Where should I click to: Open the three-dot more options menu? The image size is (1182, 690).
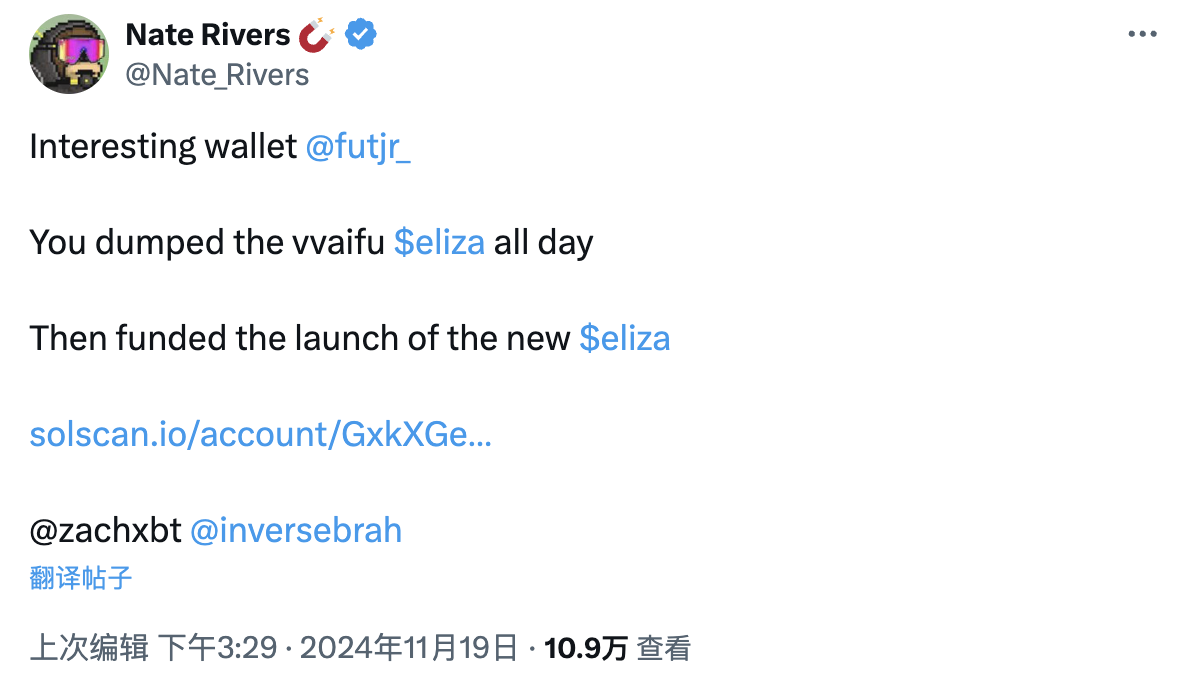[1142, 34]
